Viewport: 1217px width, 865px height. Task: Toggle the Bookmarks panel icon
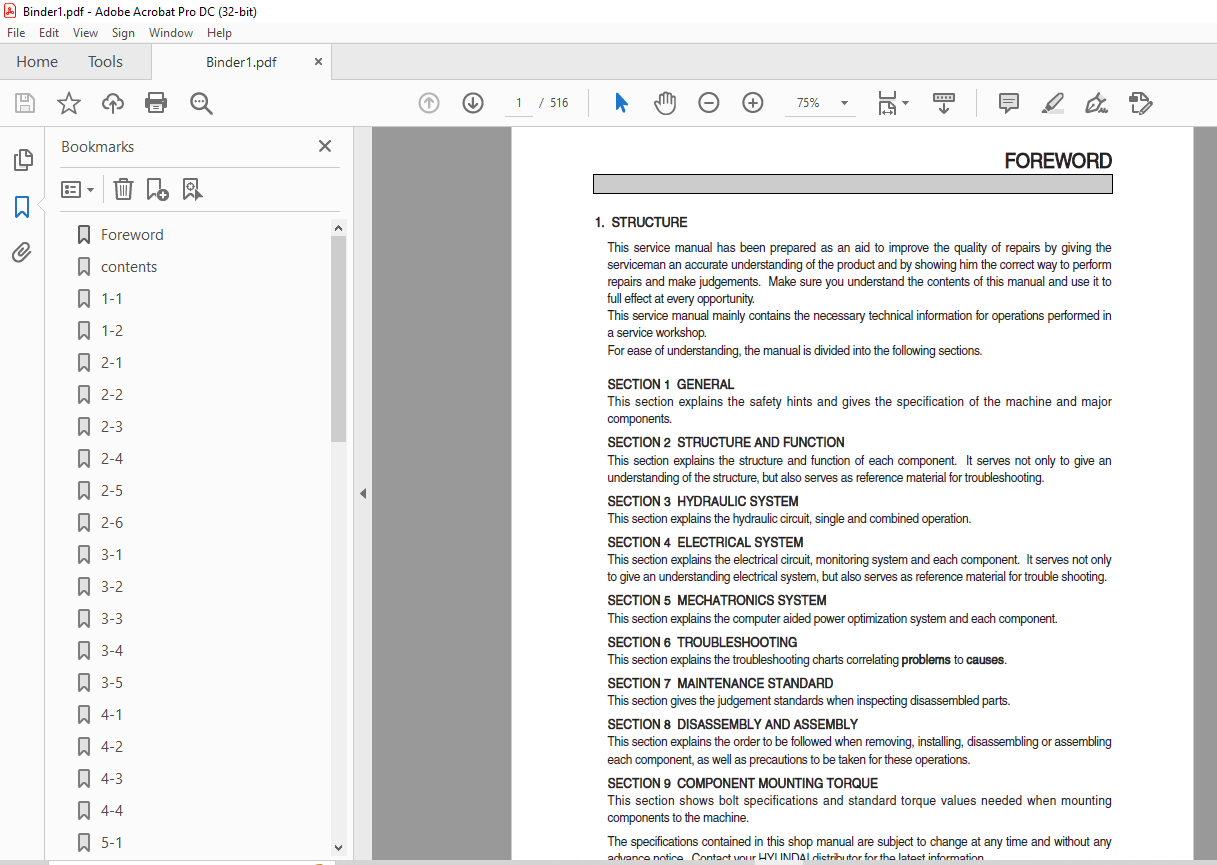tap(22, 207)
